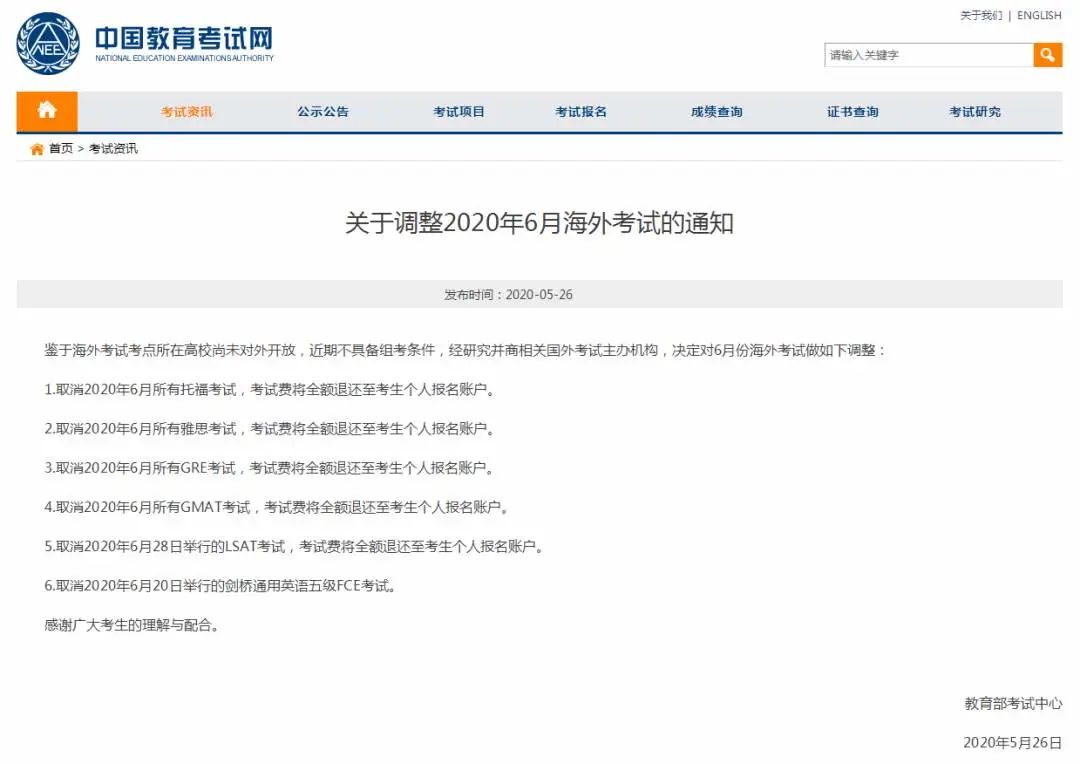Click 考试资讯 in the breadcrumb trail
The image size is (1080, 764).
click(113, 148)
